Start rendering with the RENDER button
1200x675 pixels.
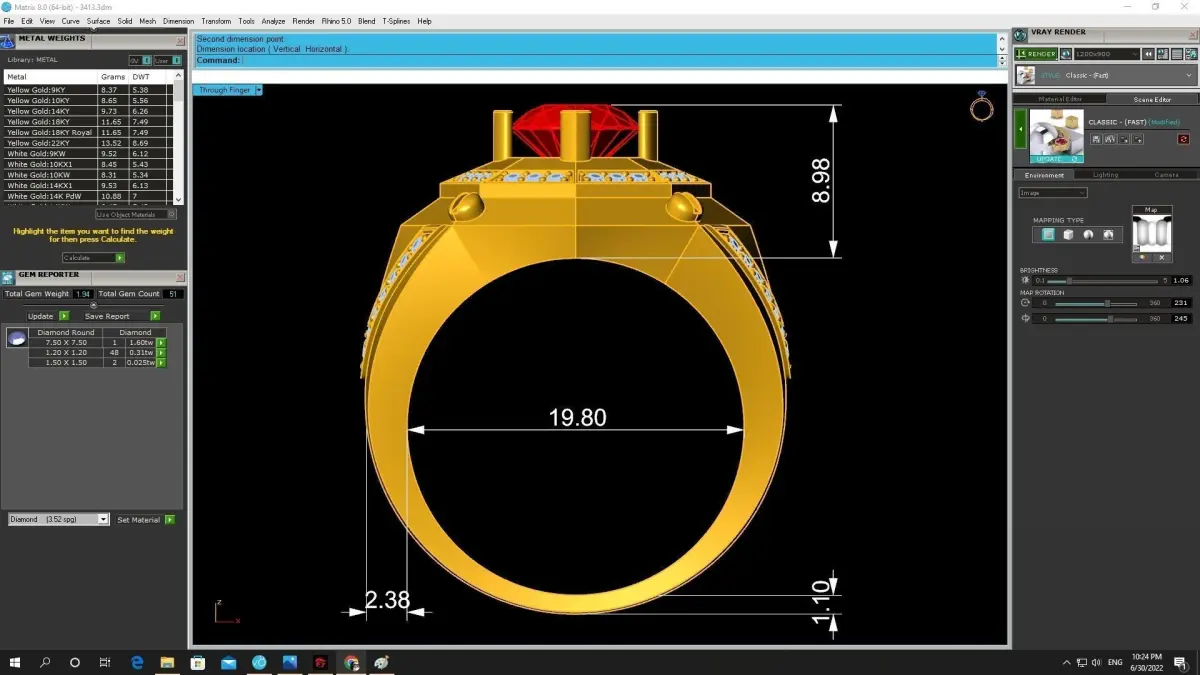pos(1035,54)
